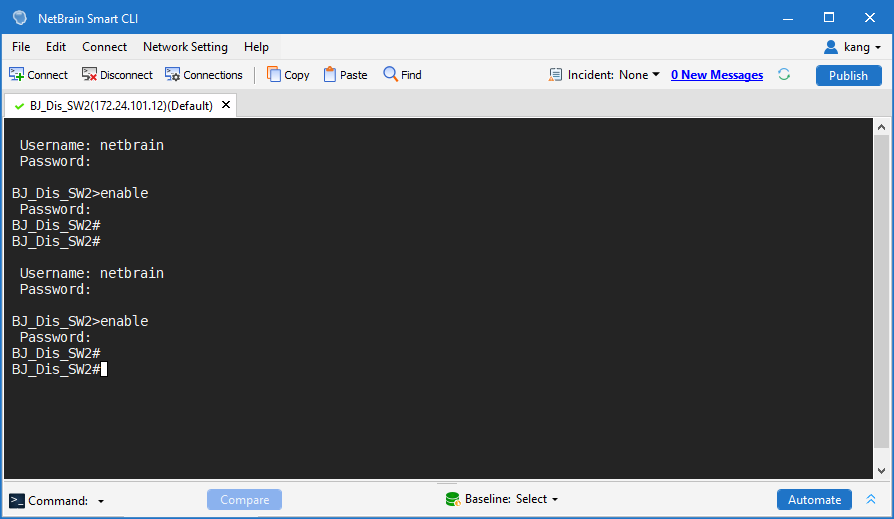
Task: Click the Find magnifier icon
Action: coord(390,74)
